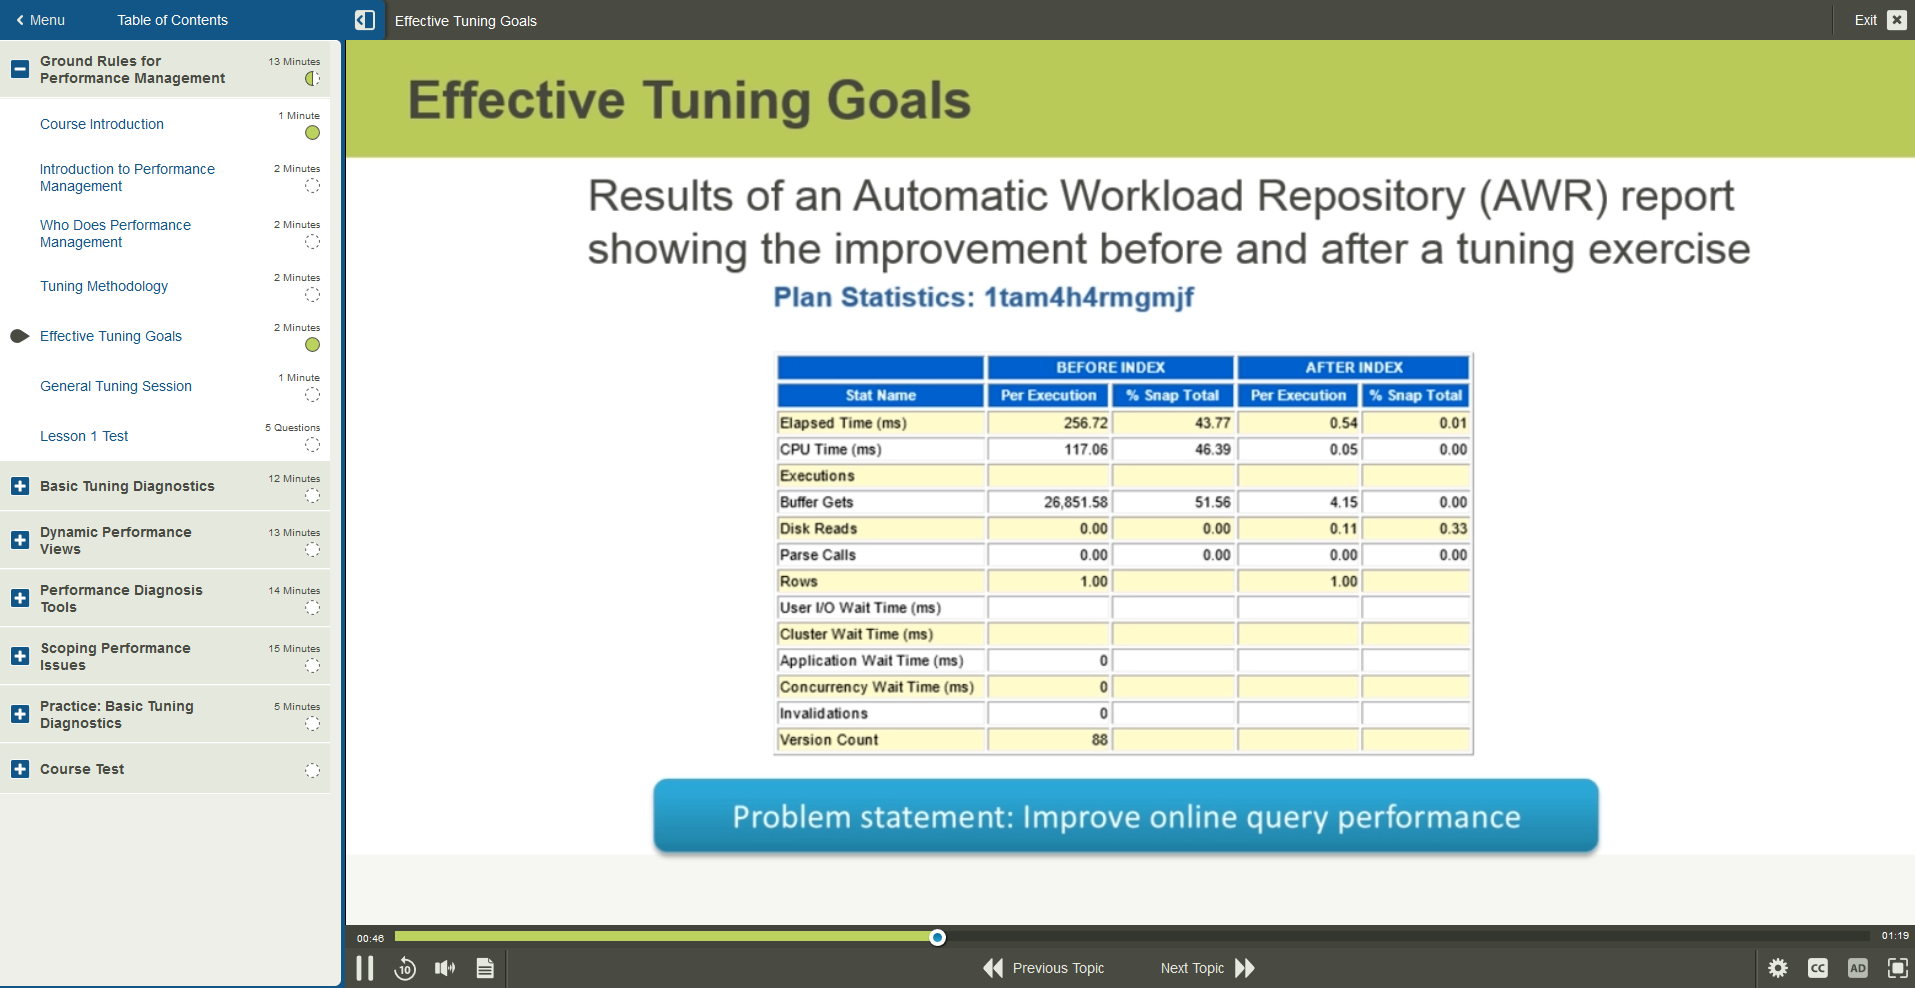
Task: Skip forward using Next Topic arrows
Action: 1244,968
